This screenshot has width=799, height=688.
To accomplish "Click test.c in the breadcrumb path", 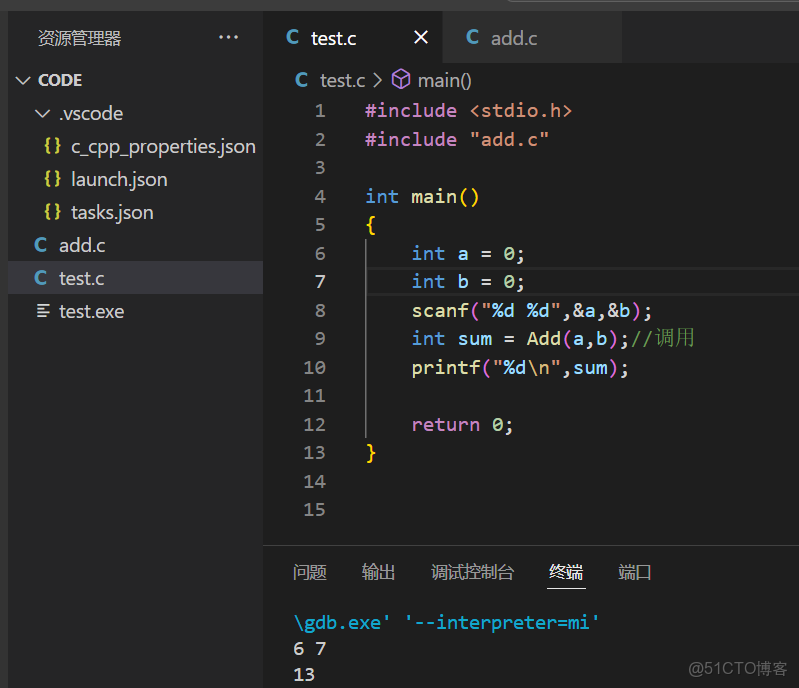I will pos(342,80).
